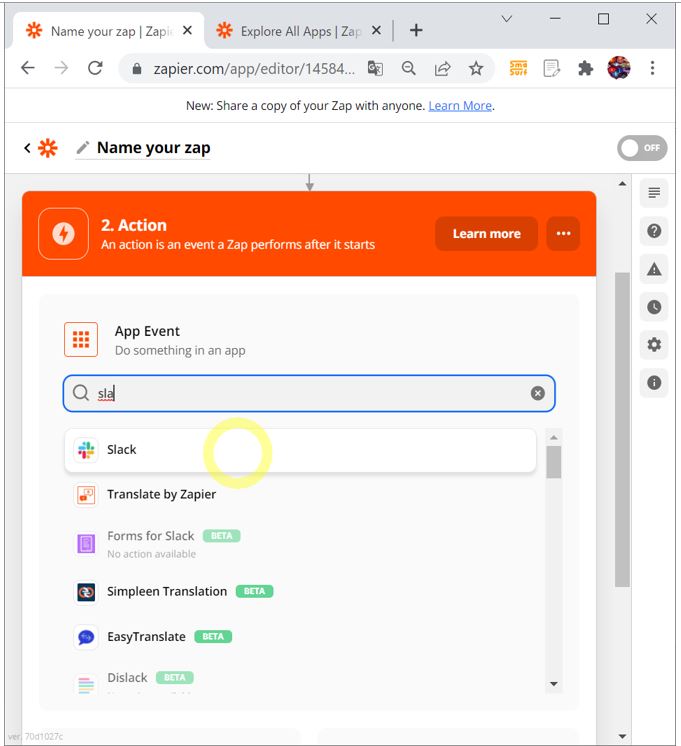Open the Extensions puzzle piece menu
Viewport: 681px width, 746px height.
585,69
